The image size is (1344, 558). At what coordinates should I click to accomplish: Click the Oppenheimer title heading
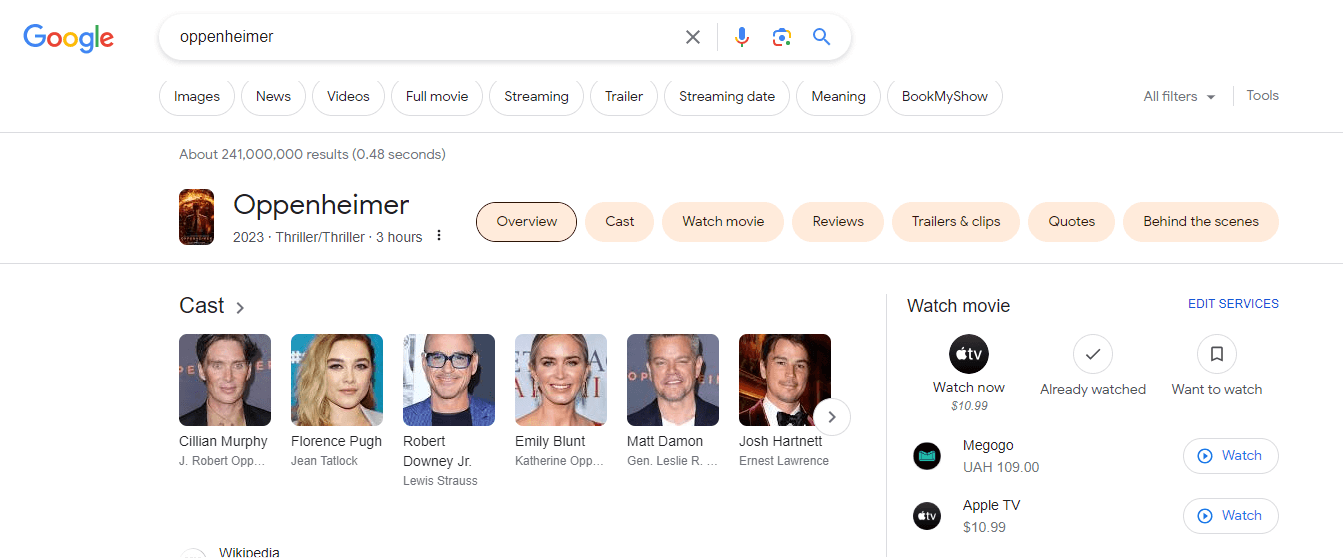tap(321, 205)
